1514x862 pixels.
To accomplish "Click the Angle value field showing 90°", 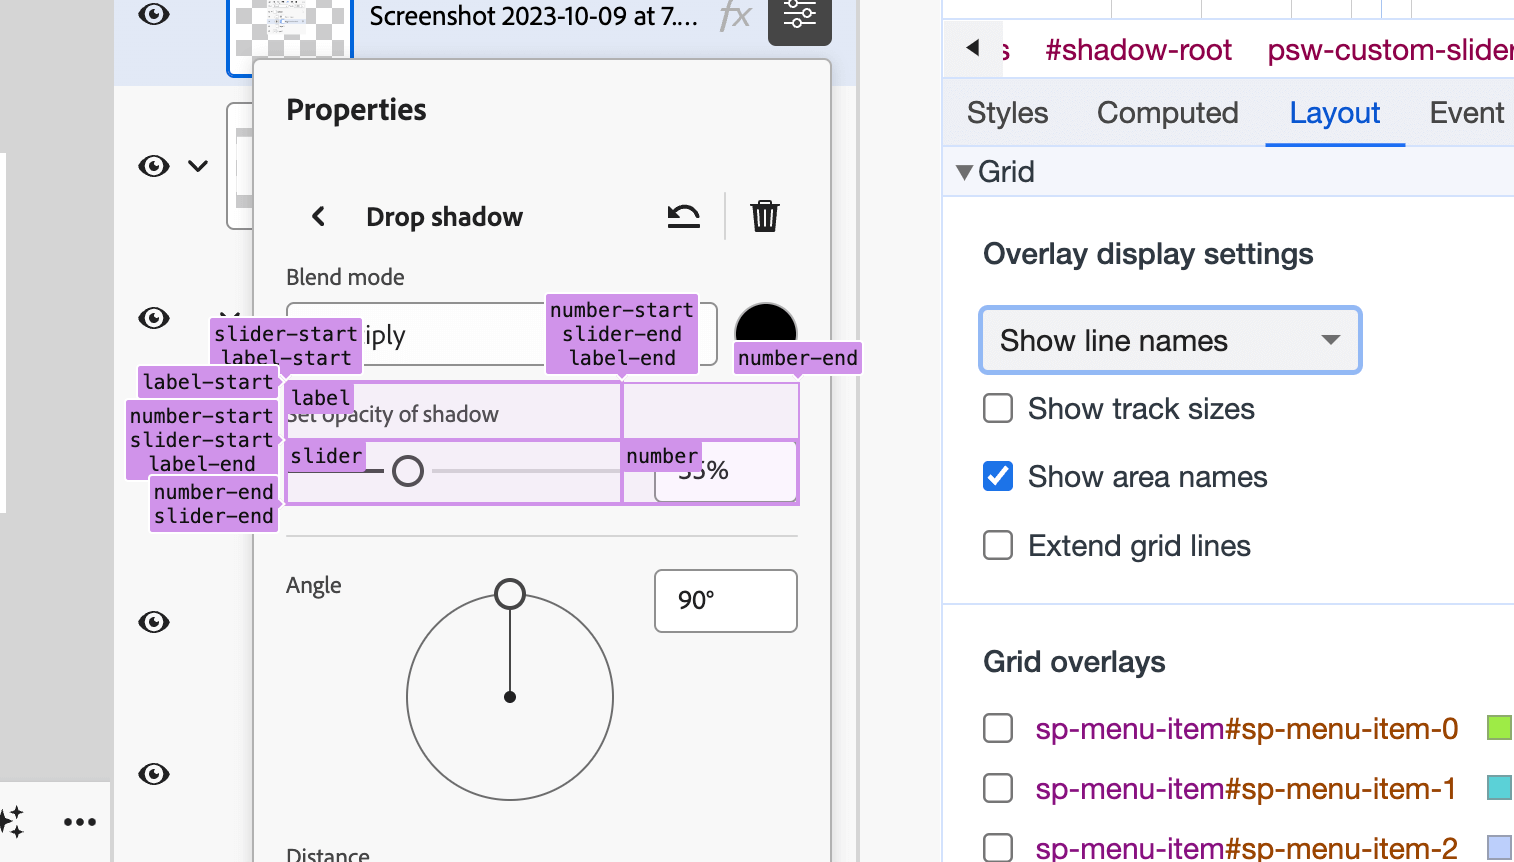I will coord(725,601).
